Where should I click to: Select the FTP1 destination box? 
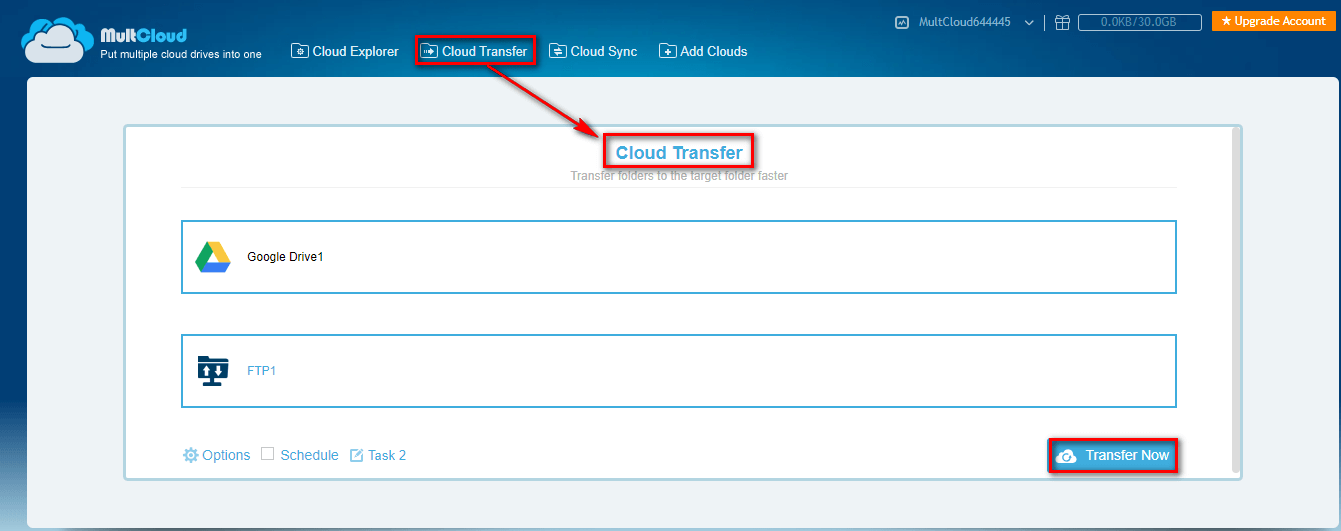click(x=679, y=371)
